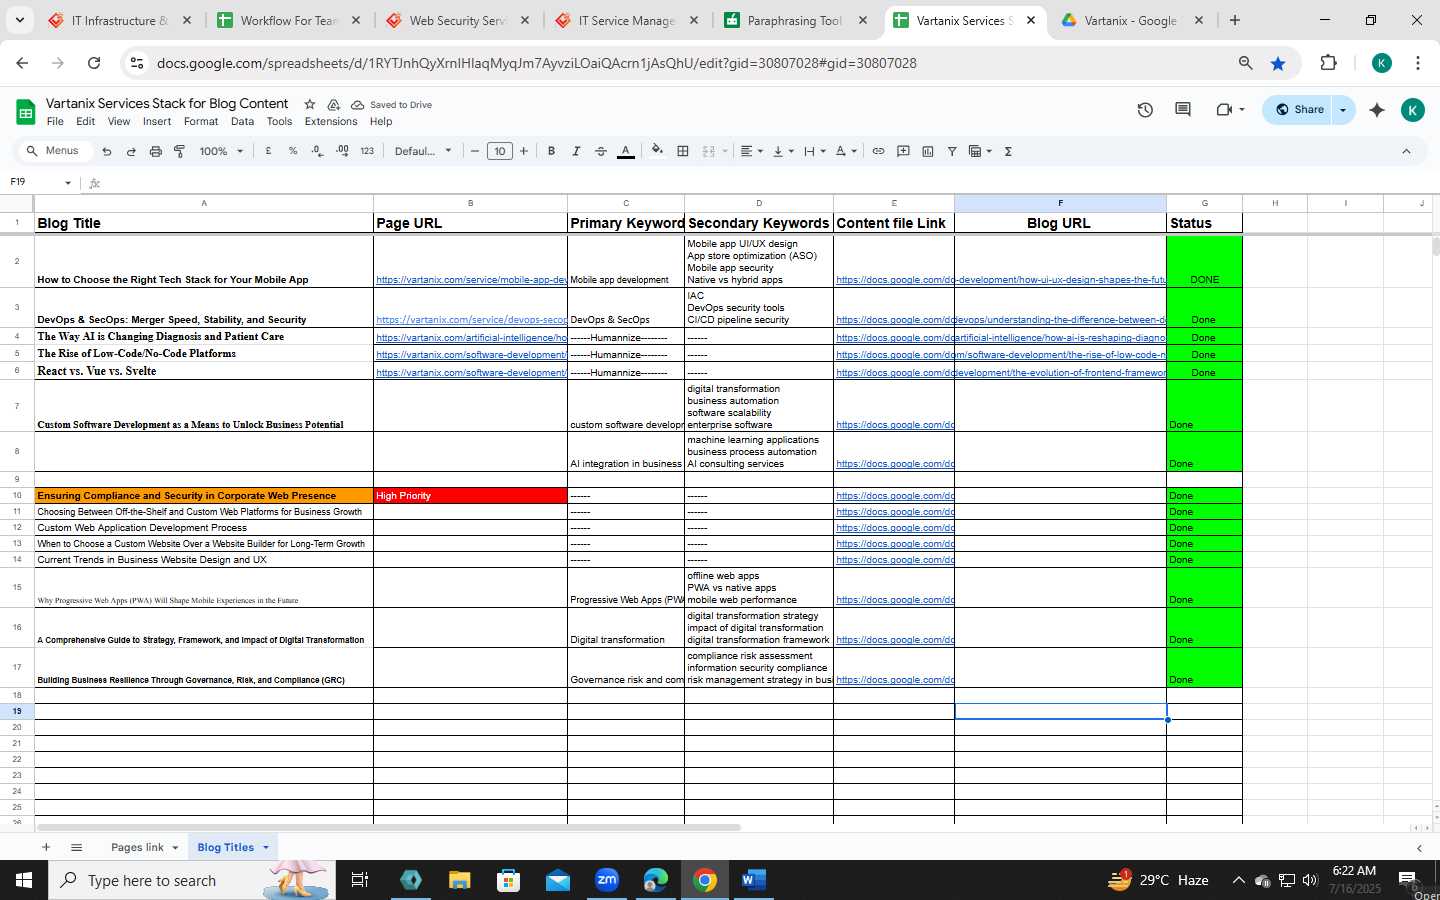Open version history clock icon
1440x900 pixels.
1145,110
